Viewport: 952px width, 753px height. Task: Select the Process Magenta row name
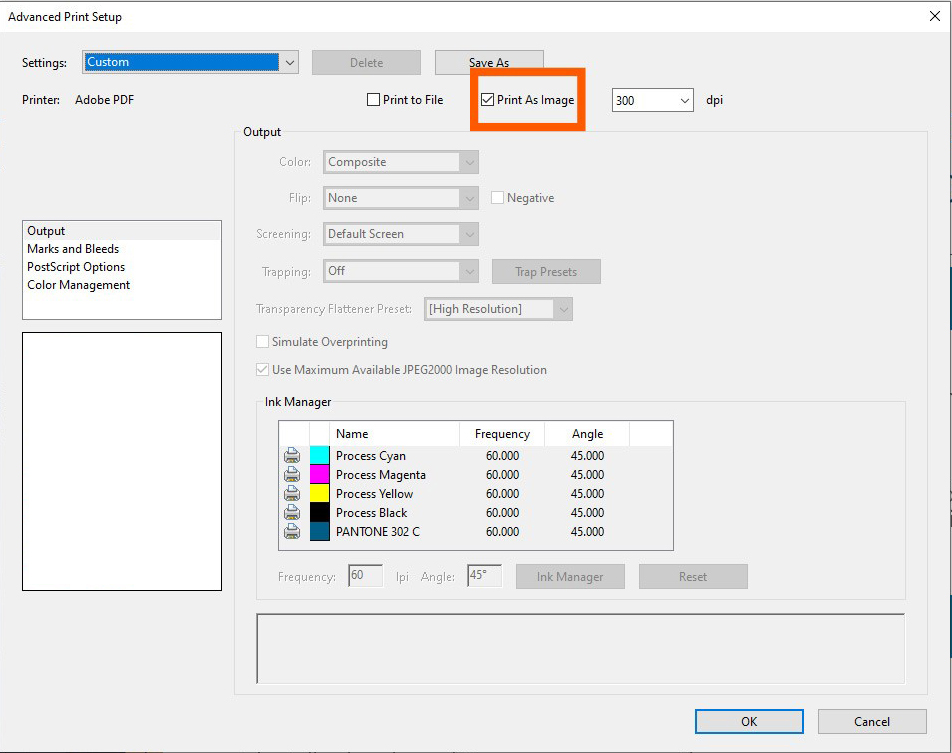point(381,474)
